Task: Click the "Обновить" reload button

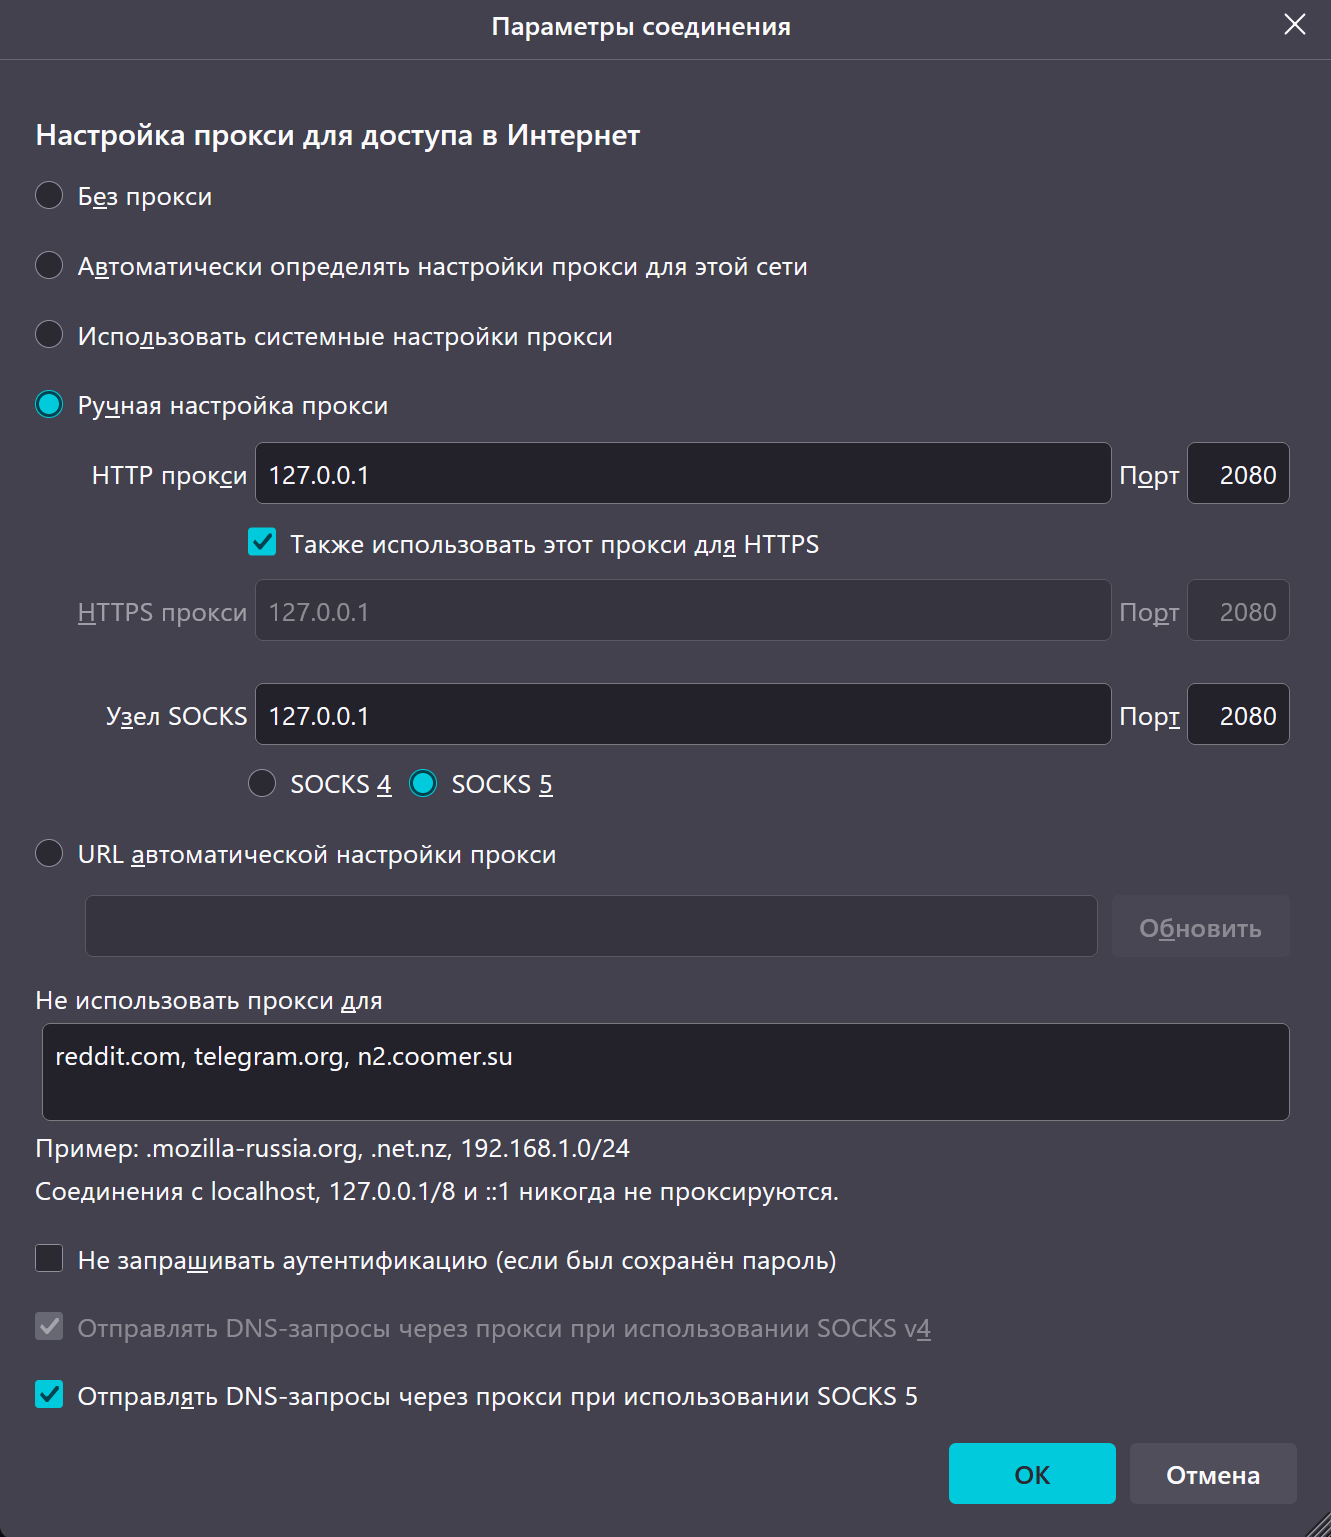Action: (x=1200, y=927)
